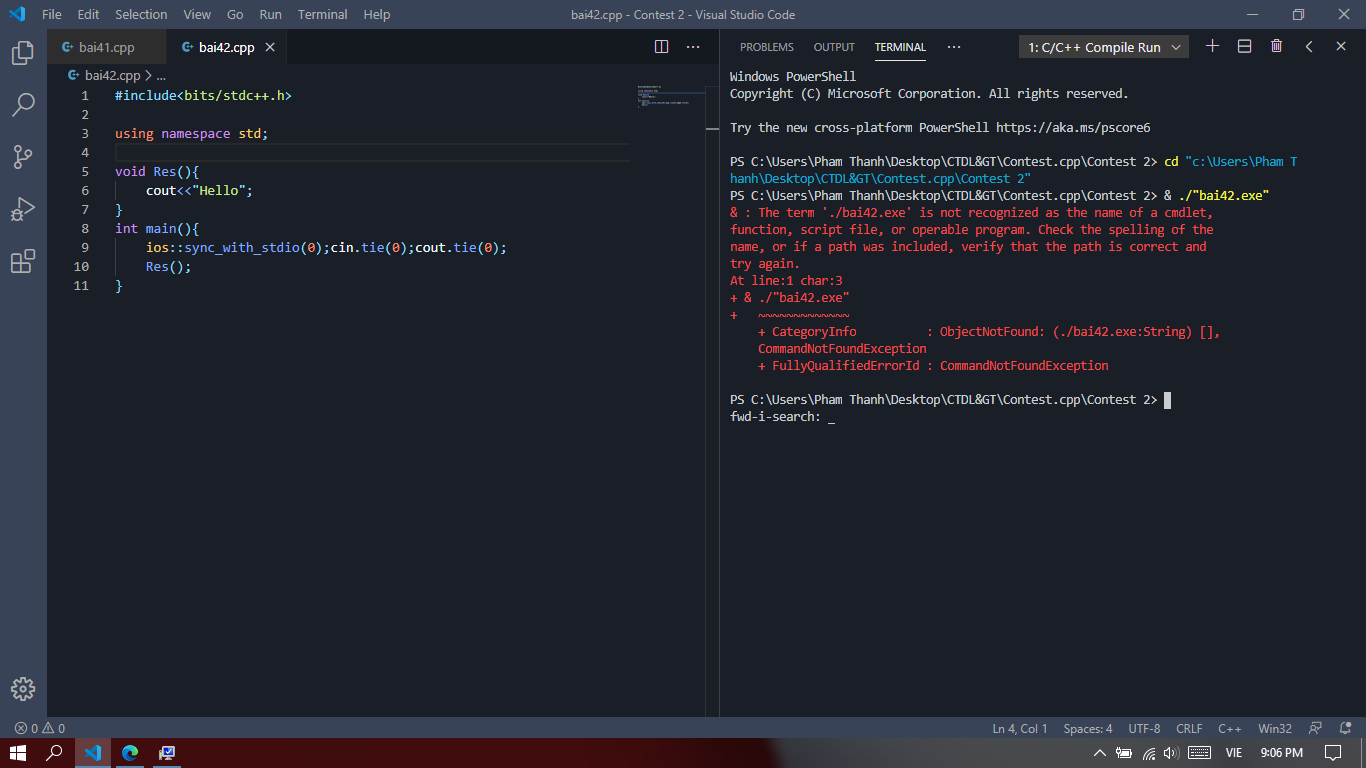Switch to the PROBLEMS panel tab
The image size is (1366, 768).
pyautogui.click(x=766, y=47)
